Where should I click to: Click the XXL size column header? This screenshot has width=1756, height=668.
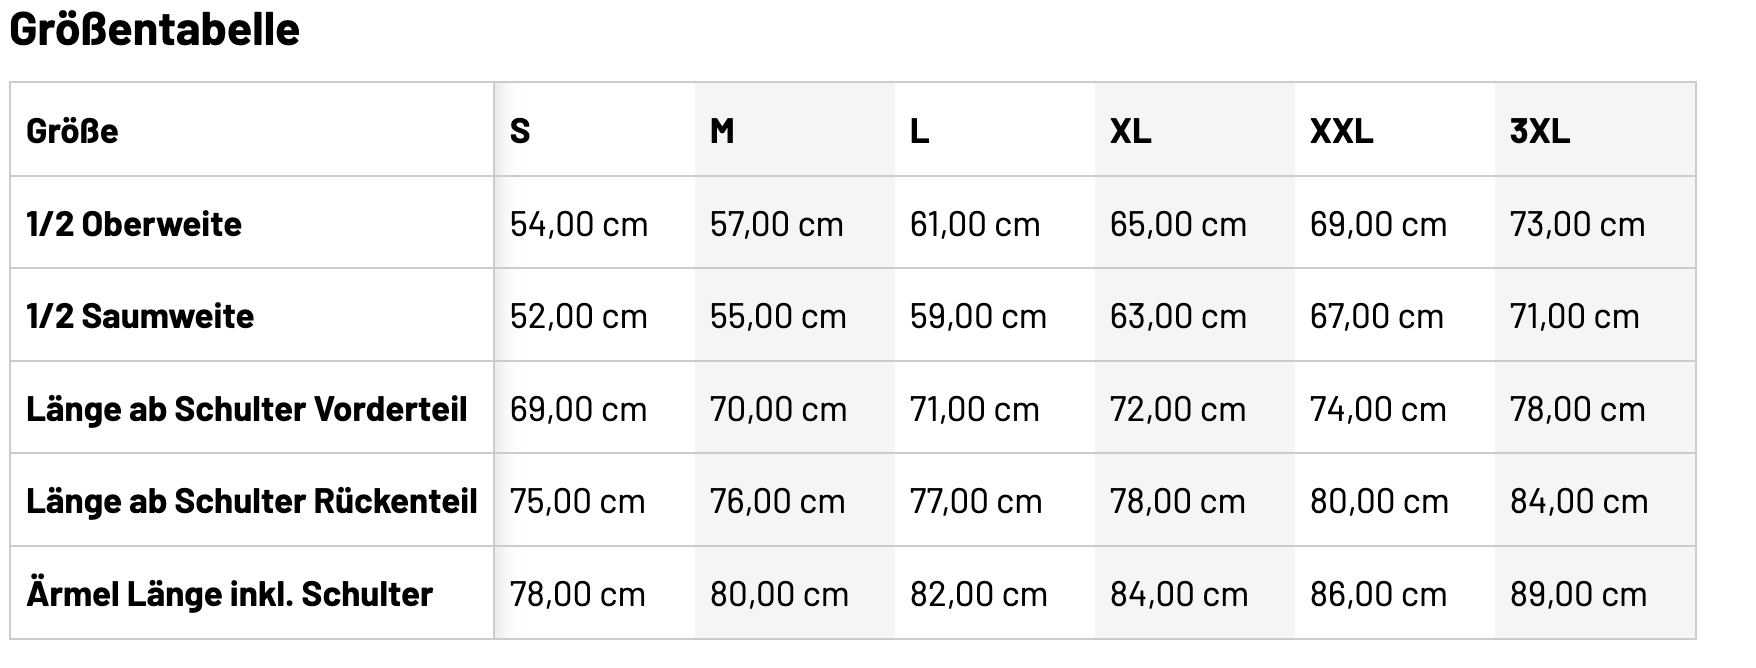coord(1341,131)
